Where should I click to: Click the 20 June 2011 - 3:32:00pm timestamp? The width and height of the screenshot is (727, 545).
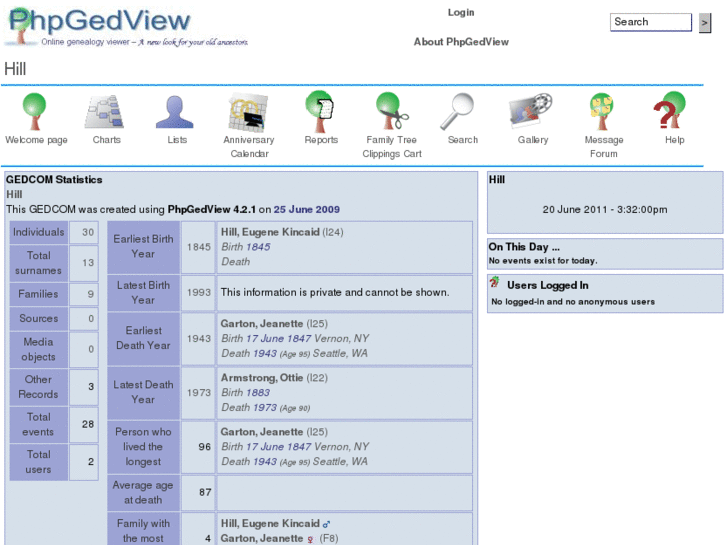605,210
